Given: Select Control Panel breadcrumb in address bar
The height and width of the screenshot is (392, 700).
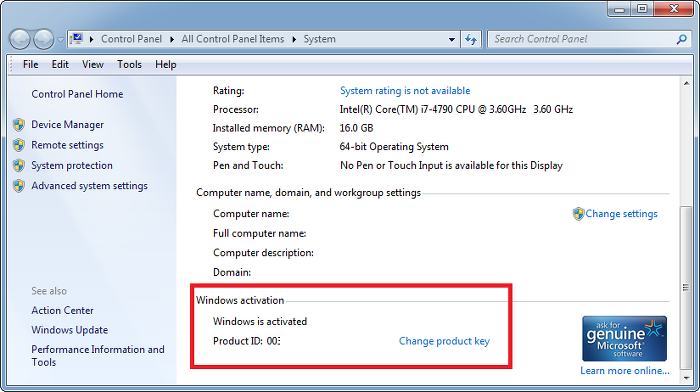Looking at the screenshot, I should tap(131, 39).
